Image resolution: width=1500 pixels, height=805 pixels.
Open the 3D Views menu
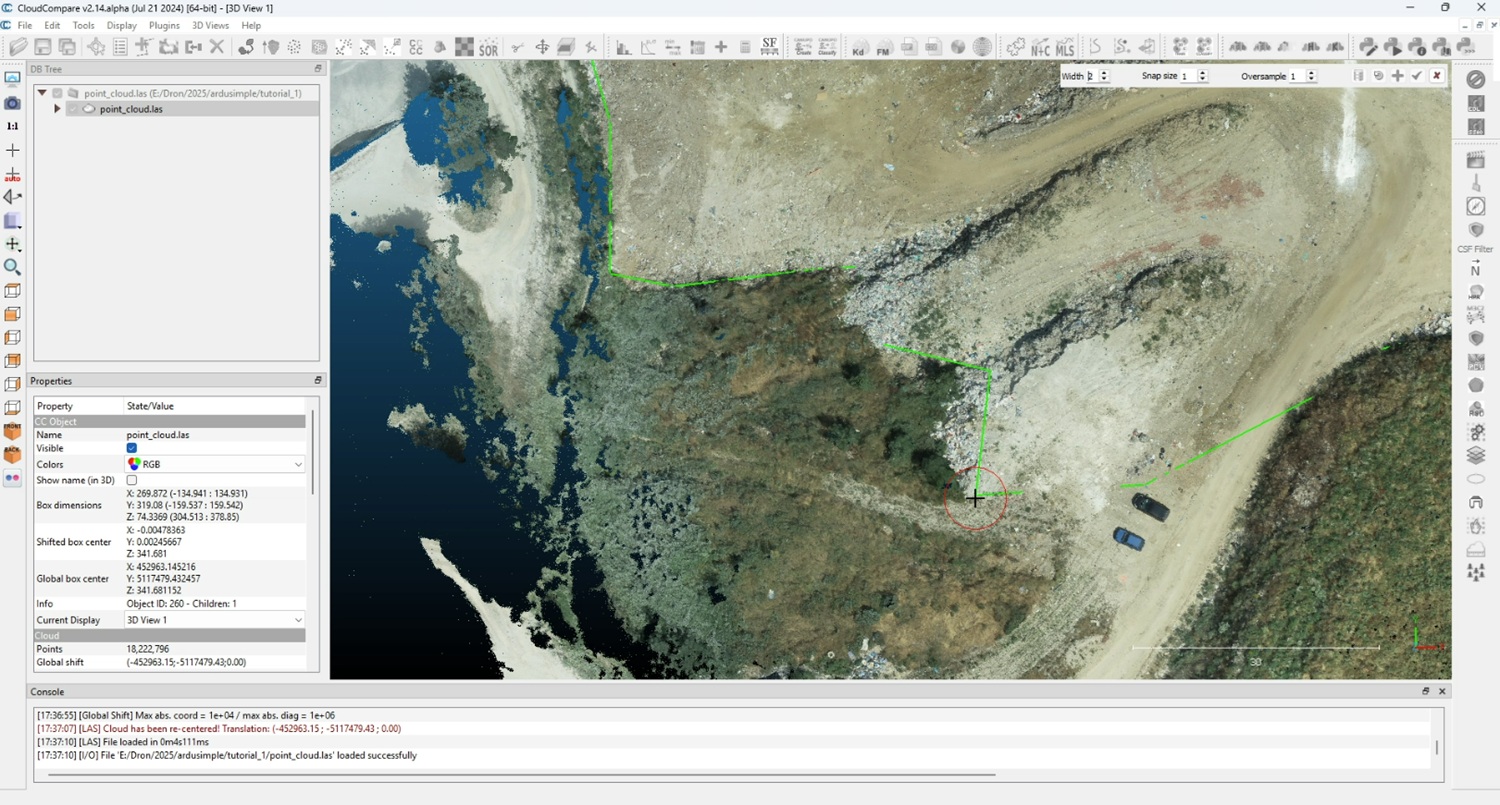[x=210, y=25]
